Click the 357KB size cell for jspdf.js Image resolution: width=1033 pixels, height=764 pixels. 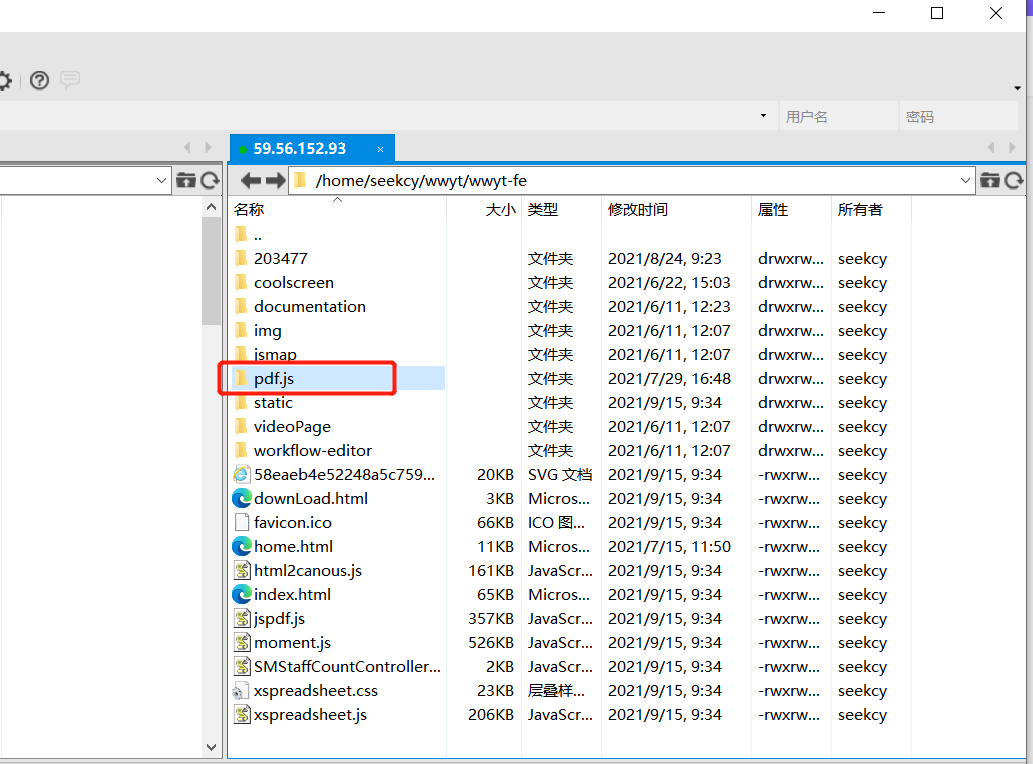491,619
